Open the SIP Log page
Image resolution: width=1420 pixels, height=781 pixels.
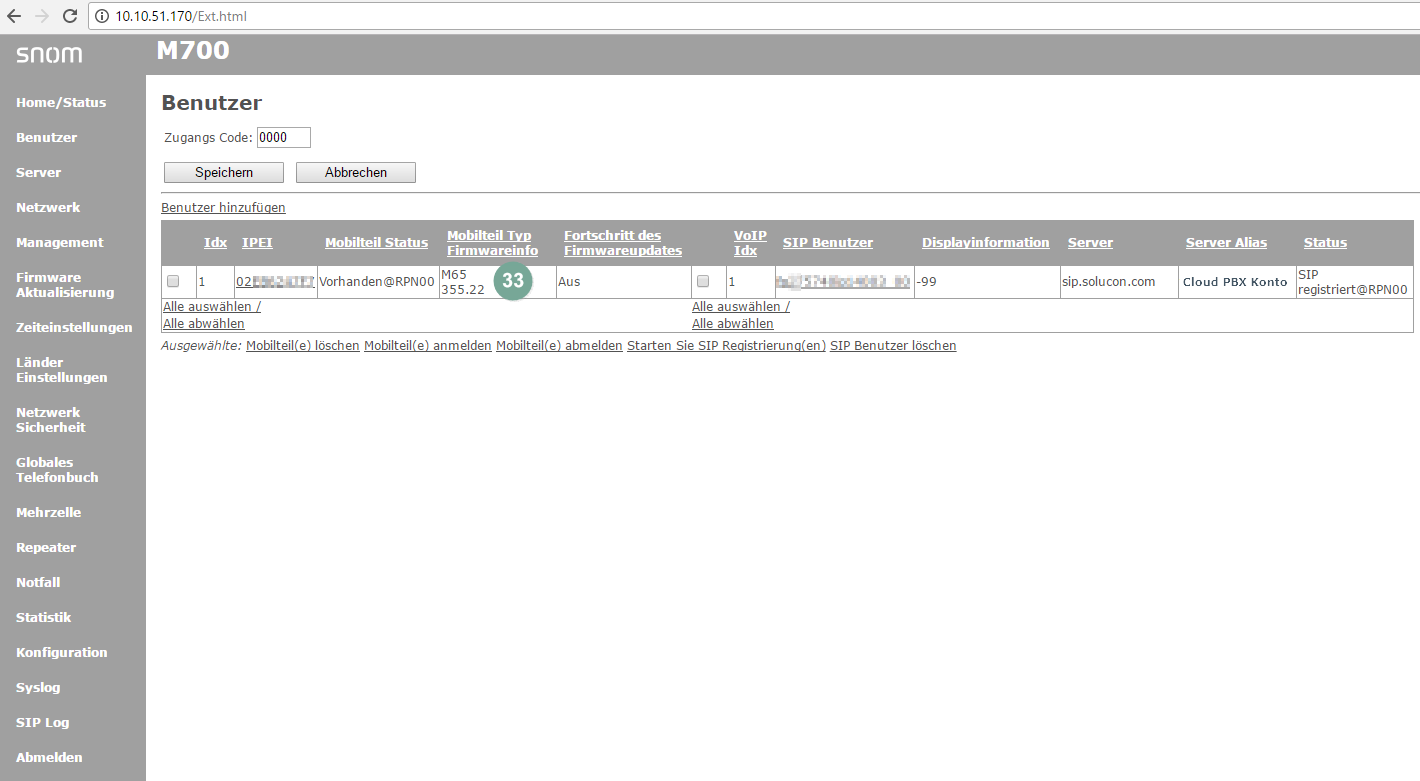coord(42,723)
